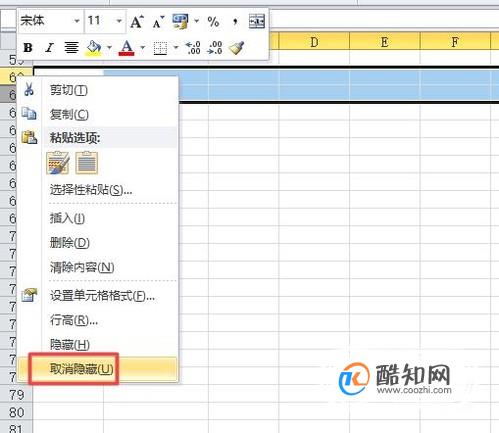The width and height of the screenshot is (499, 433).
Task: Toggle center alignment in mini toolbar
Action: 71,48
